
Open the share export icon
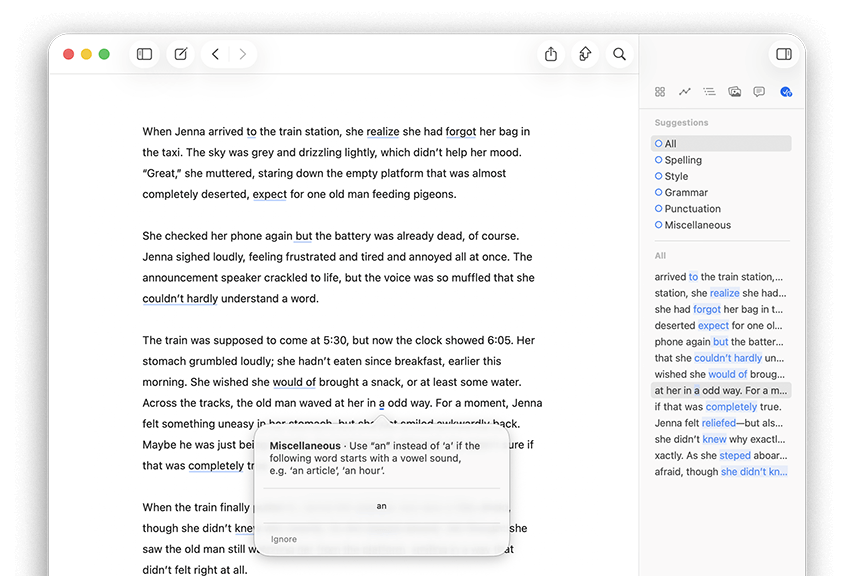551,54
